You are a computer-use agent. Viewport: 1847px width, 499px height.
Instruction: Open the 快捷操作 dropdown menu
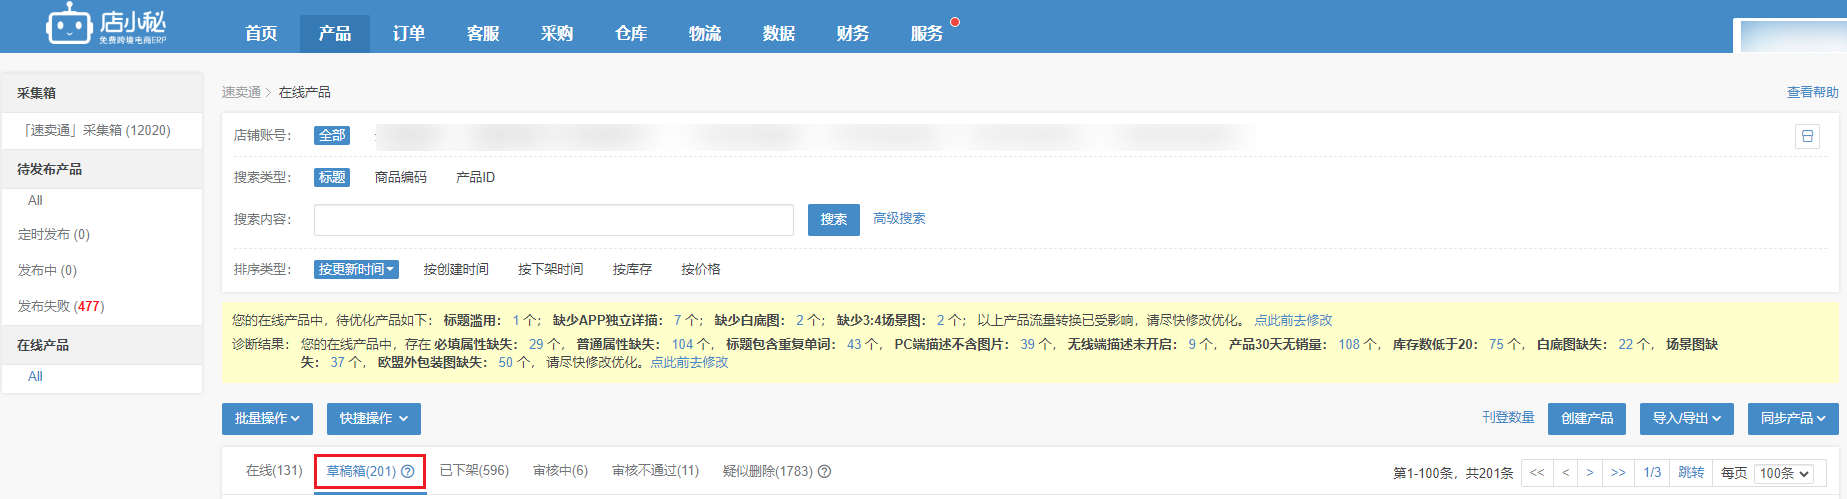point(373,418)
